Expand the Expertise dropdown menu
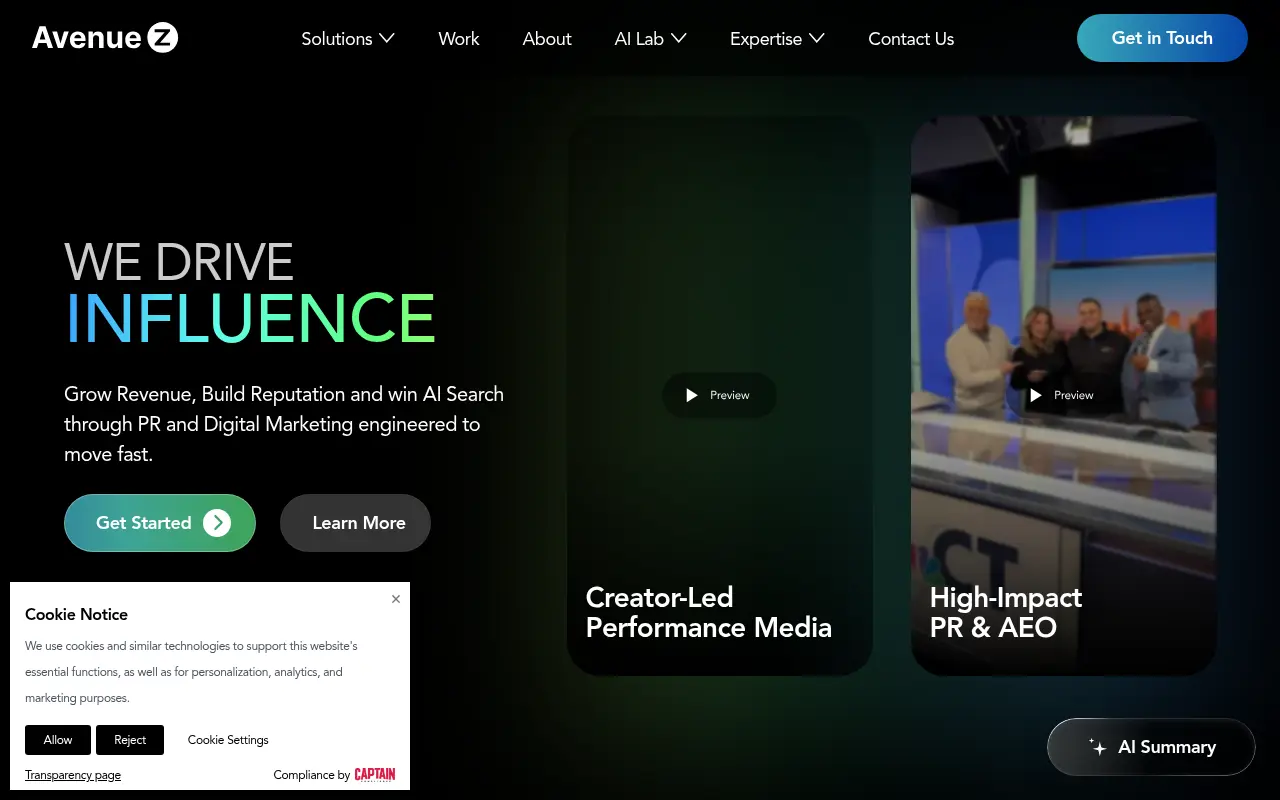Screen dimensions: 1280x800 pyautogui.click(x=777, y=39)
